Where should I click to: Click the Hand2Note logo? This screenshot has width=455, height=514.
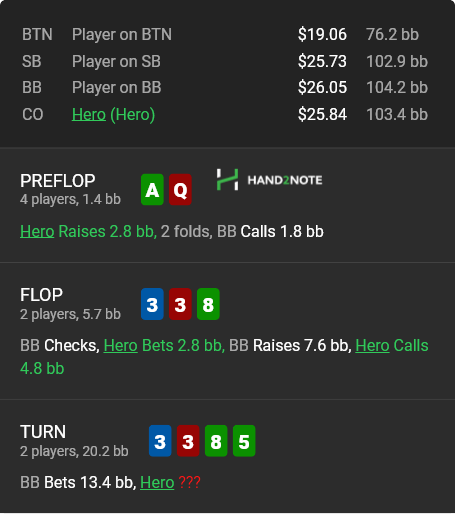(x=269, y=180)
